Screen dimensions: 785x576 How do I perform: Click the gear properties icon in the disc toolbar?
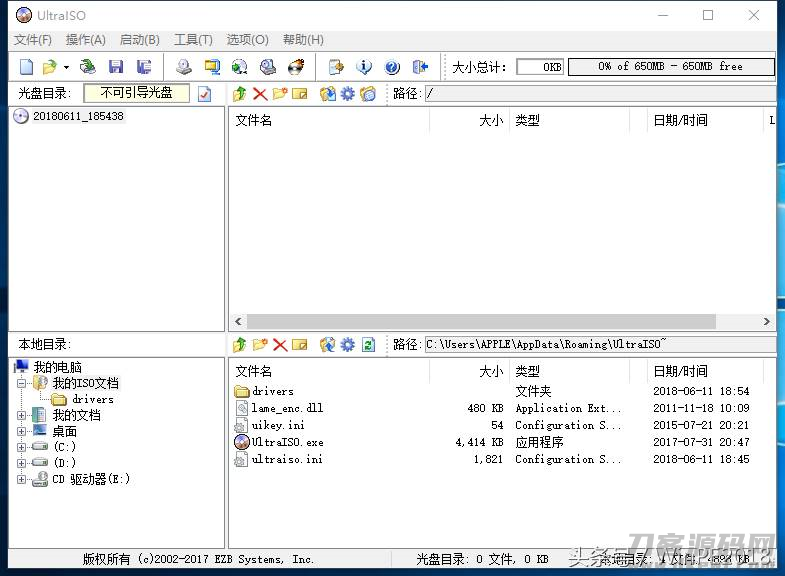(347, 94)
